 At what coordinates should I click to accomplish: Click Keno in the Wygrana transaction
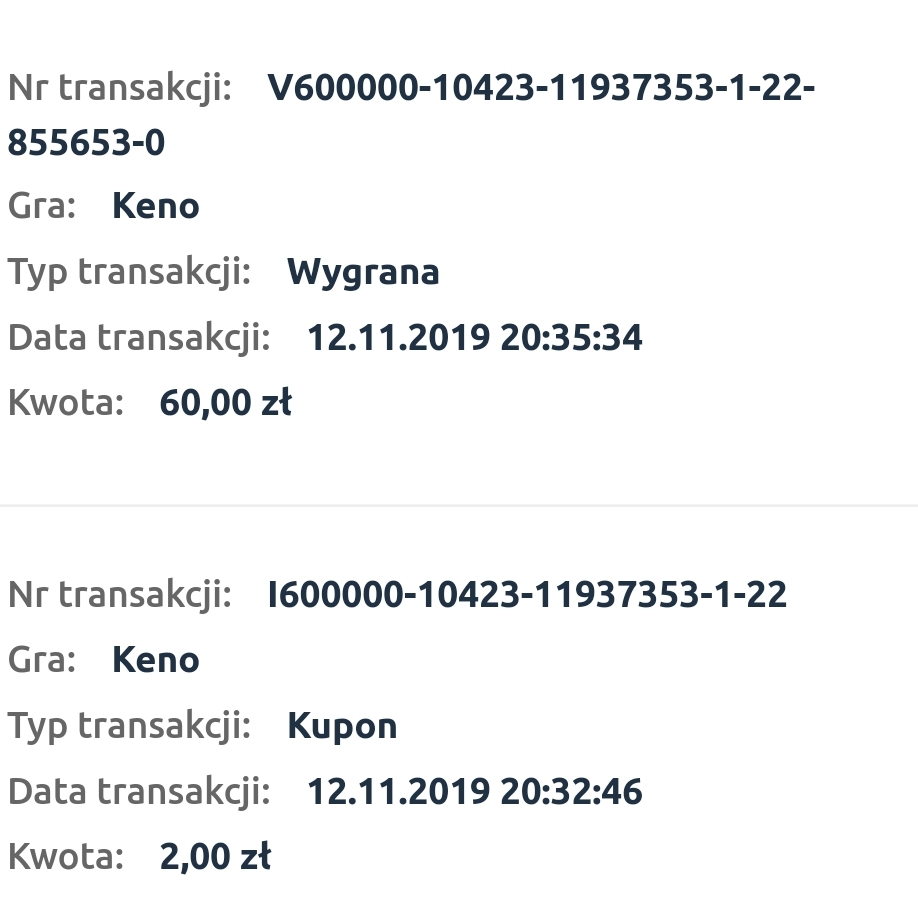click(156, 206)
